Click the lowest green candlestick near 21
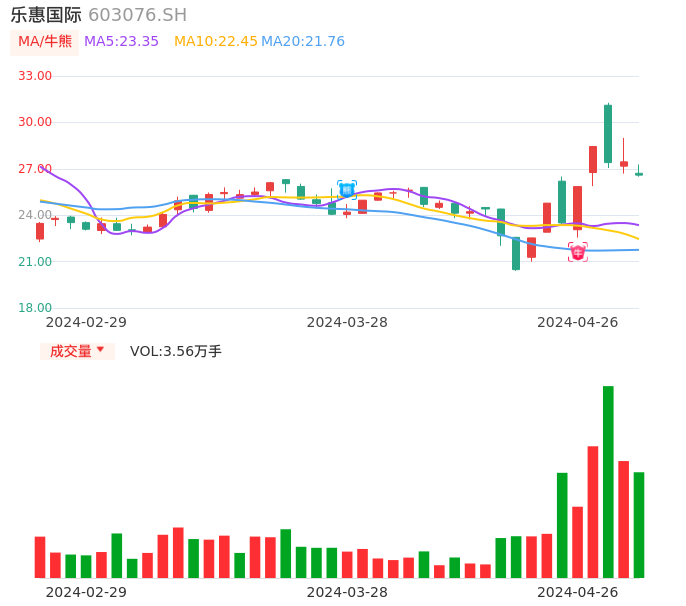 [x=516, y=253]
